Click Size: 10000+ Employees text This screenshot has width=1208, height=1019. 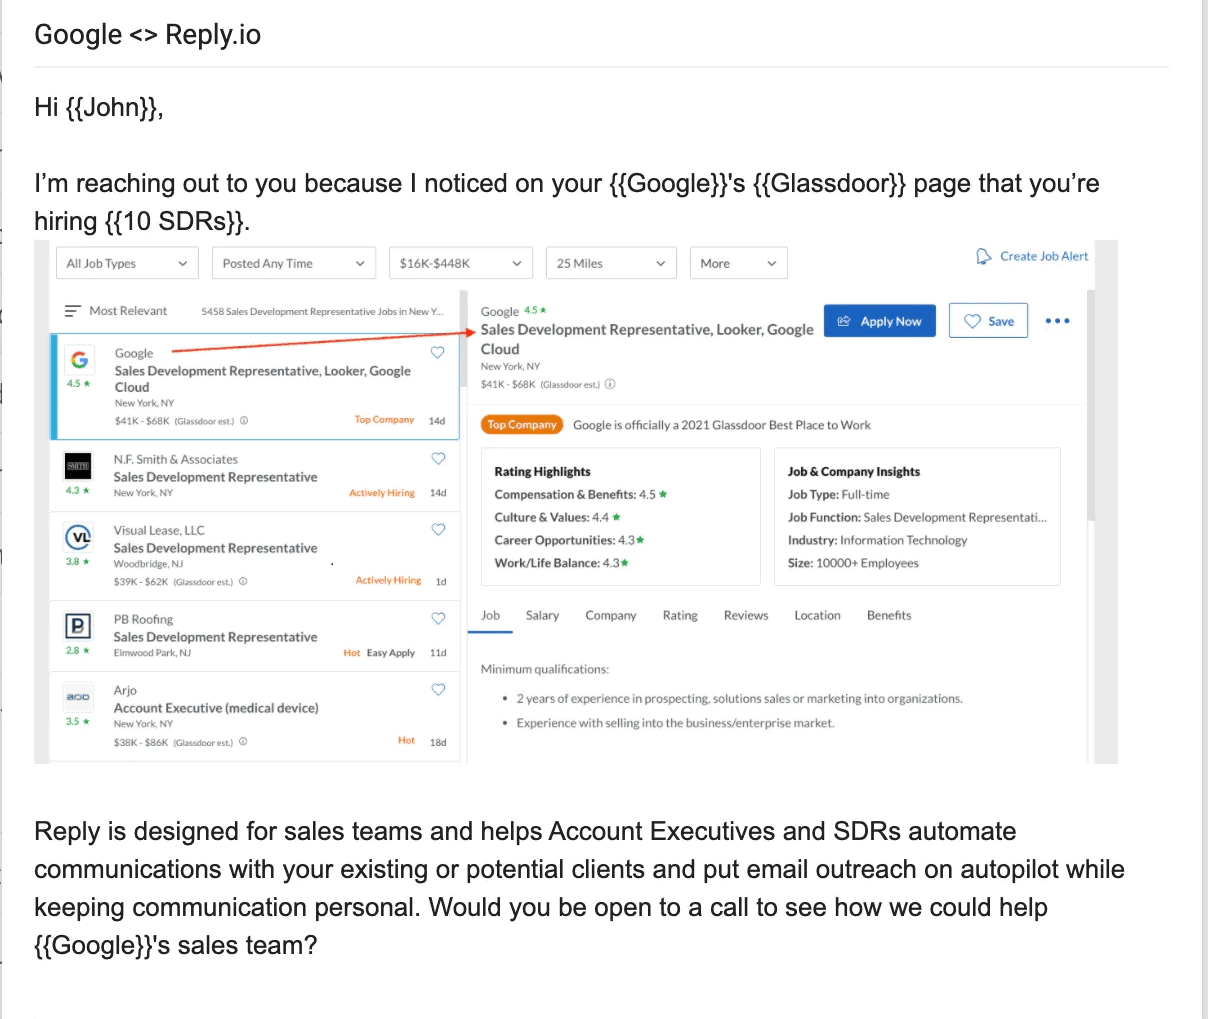pos(853,563)
